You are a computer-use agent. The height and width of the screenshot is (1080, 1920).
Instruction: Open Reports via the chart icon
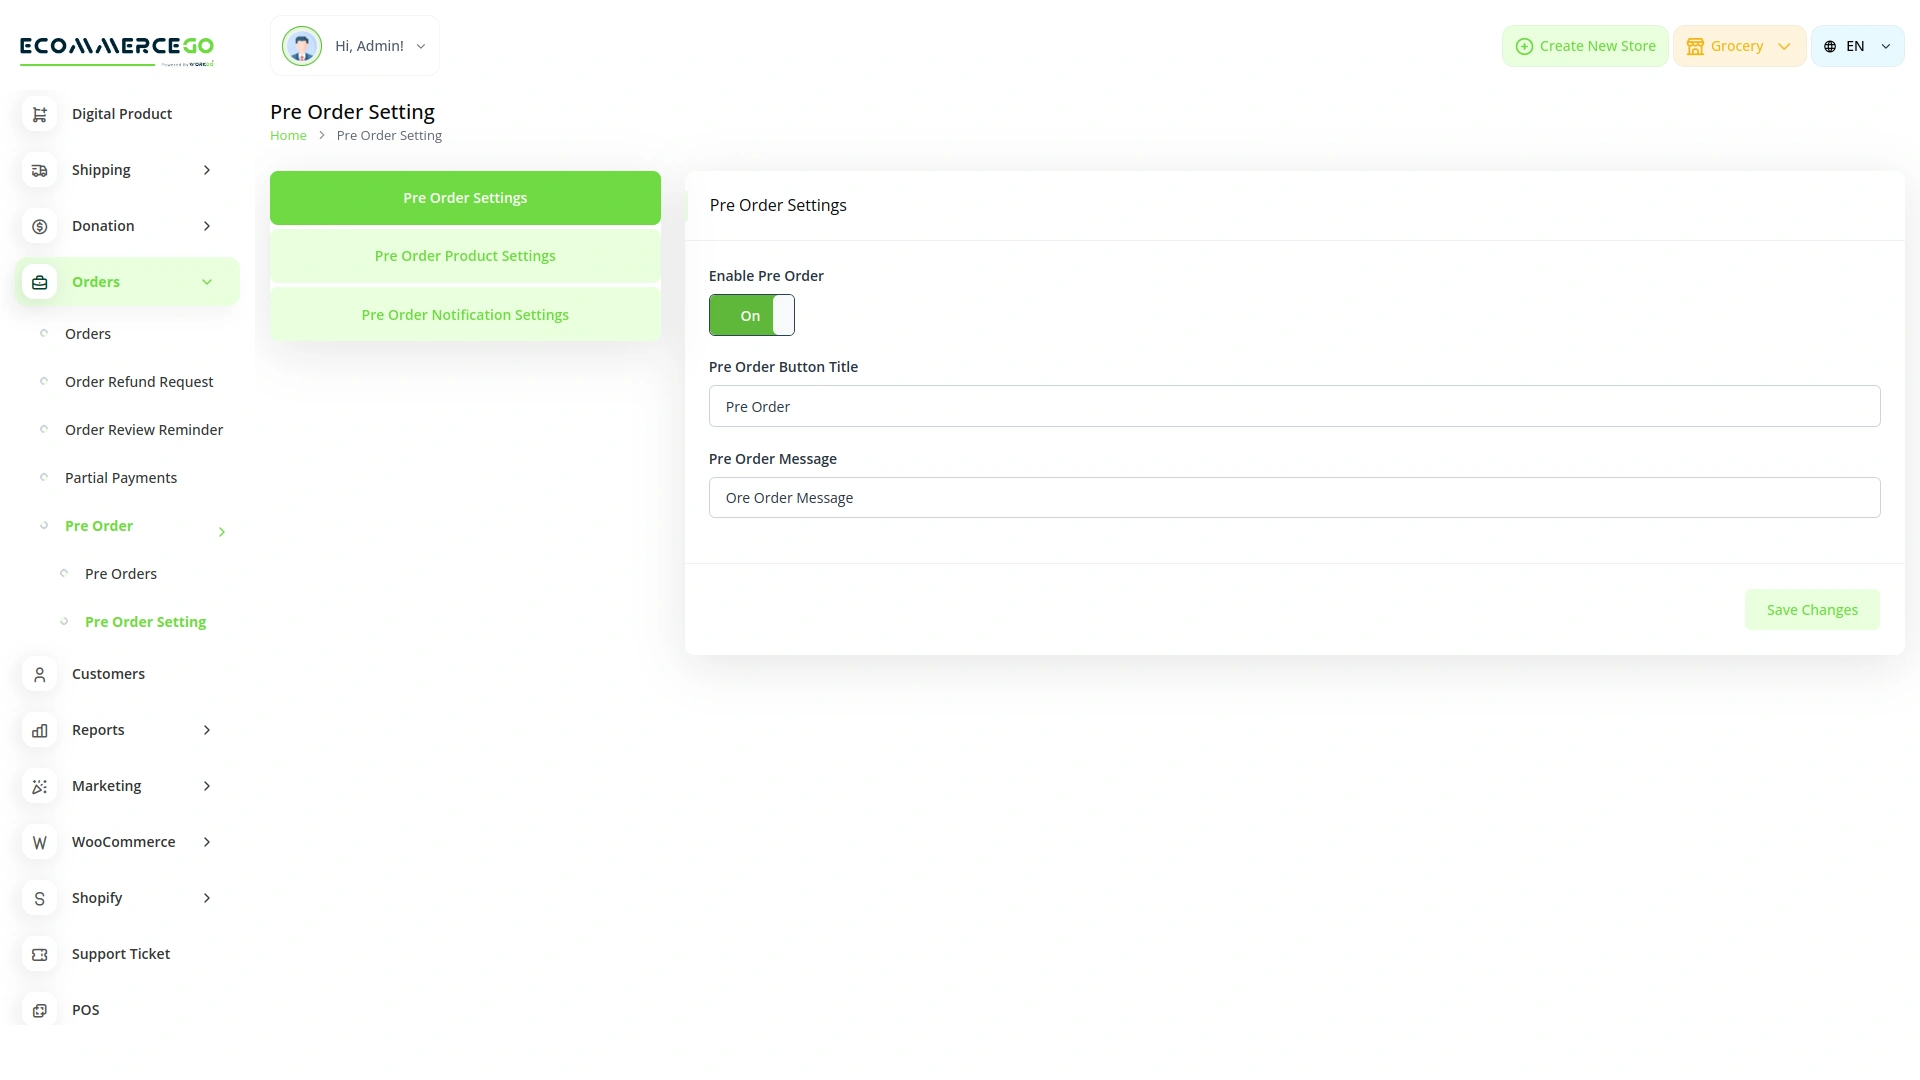pos(39,730)
